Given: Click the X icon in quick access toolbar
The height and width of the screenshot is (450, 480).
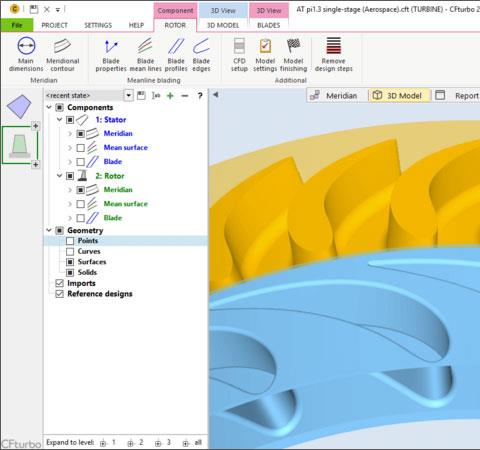Looking at the screenshot, I should [x=47, y=9].
